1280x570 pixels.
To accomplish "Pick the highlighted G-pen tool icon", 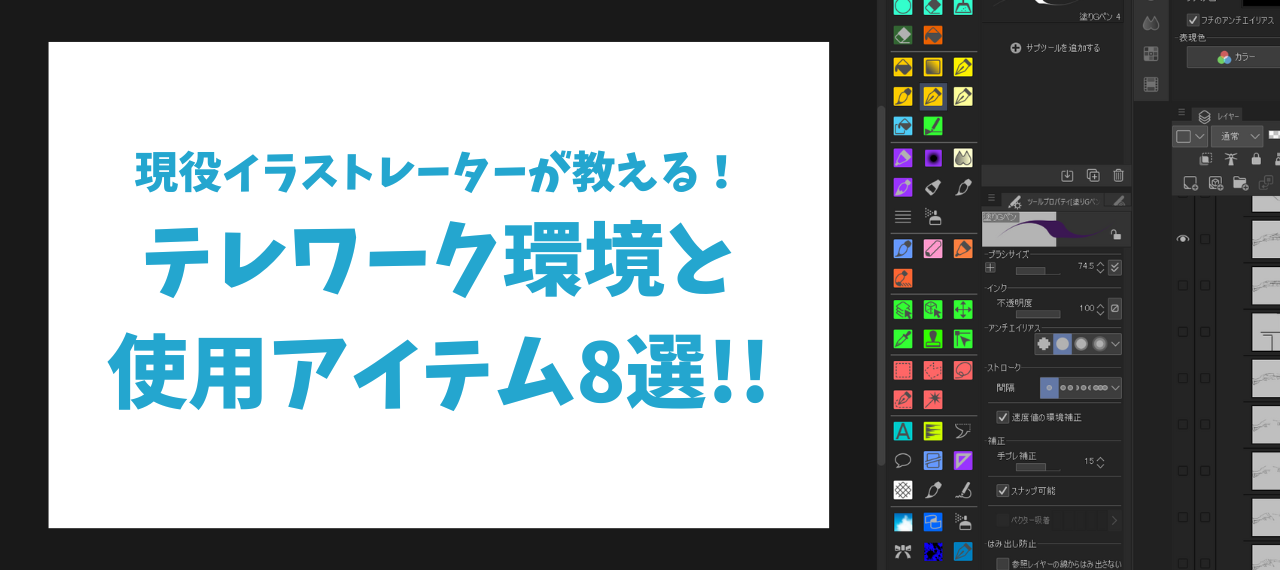I will pos(933,97).
